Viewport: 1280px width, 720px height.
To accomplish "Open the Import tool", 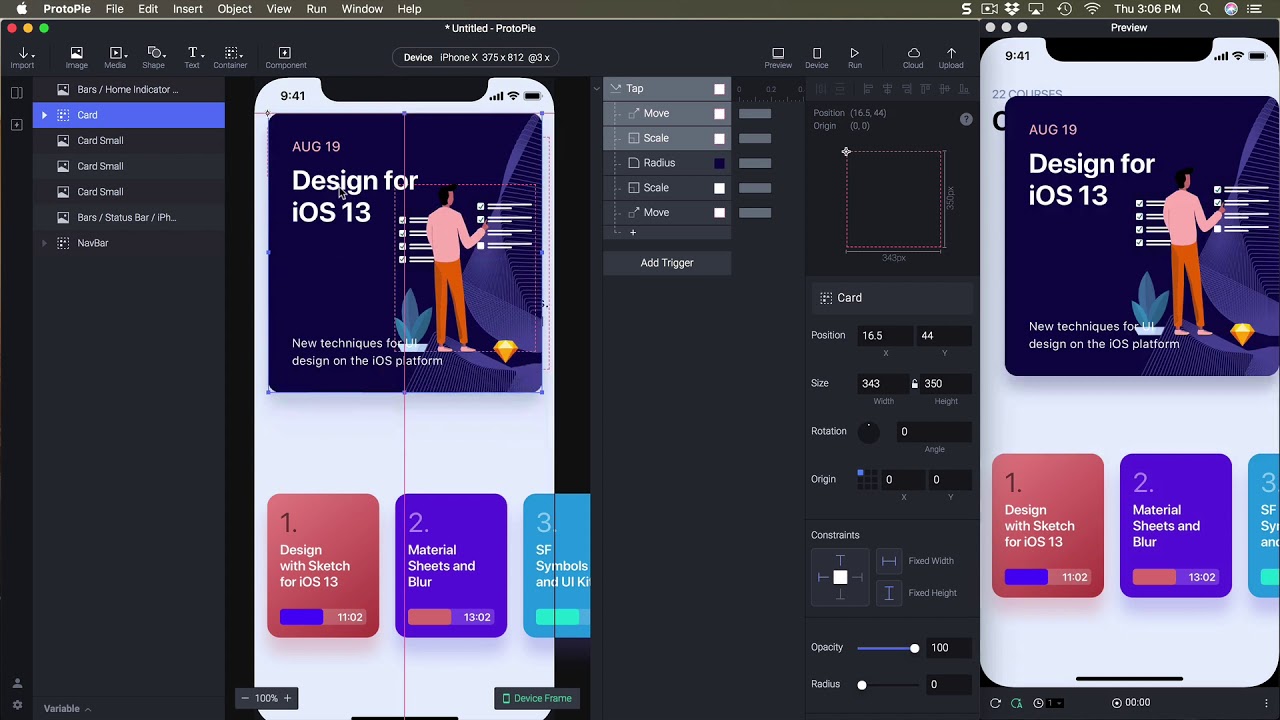I will (22, 58).
